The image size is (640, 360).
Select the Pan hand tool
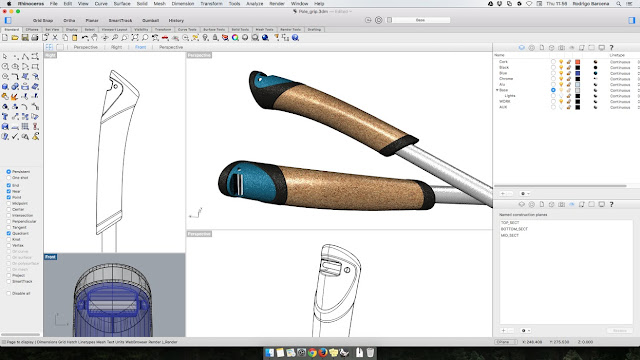click(x=95, y=38)
